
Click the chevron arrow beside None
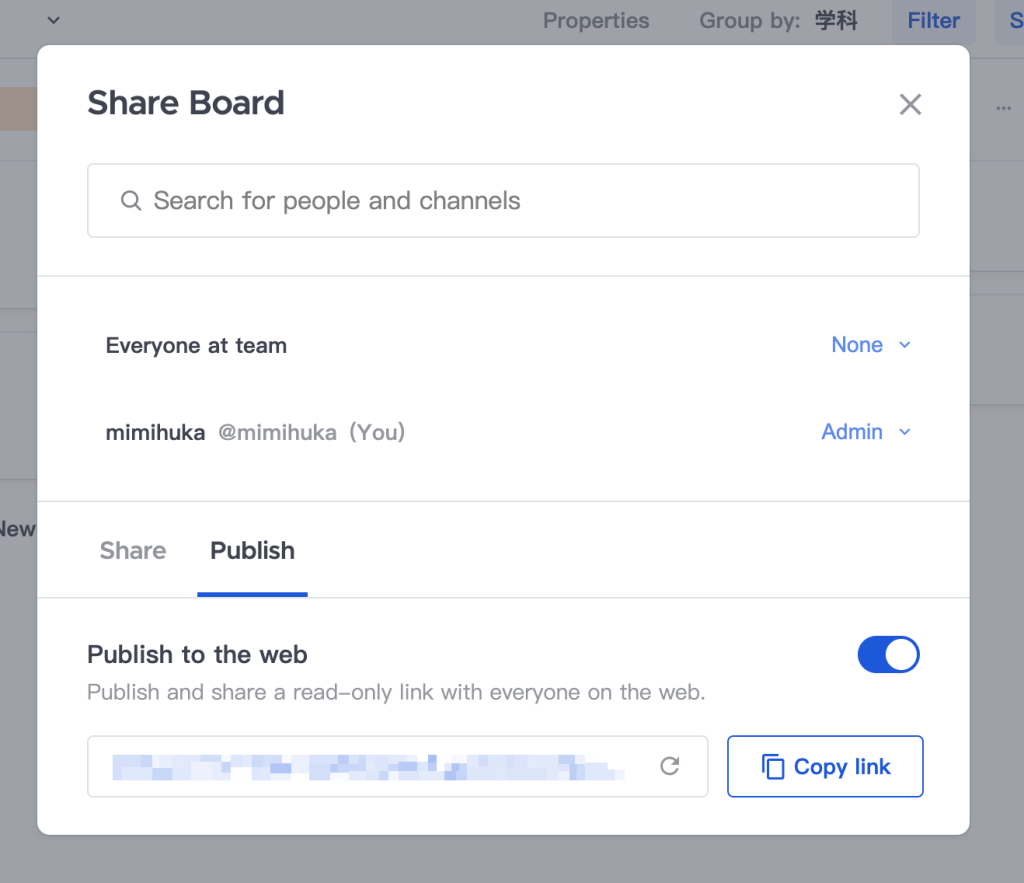[x=905, y=345]
